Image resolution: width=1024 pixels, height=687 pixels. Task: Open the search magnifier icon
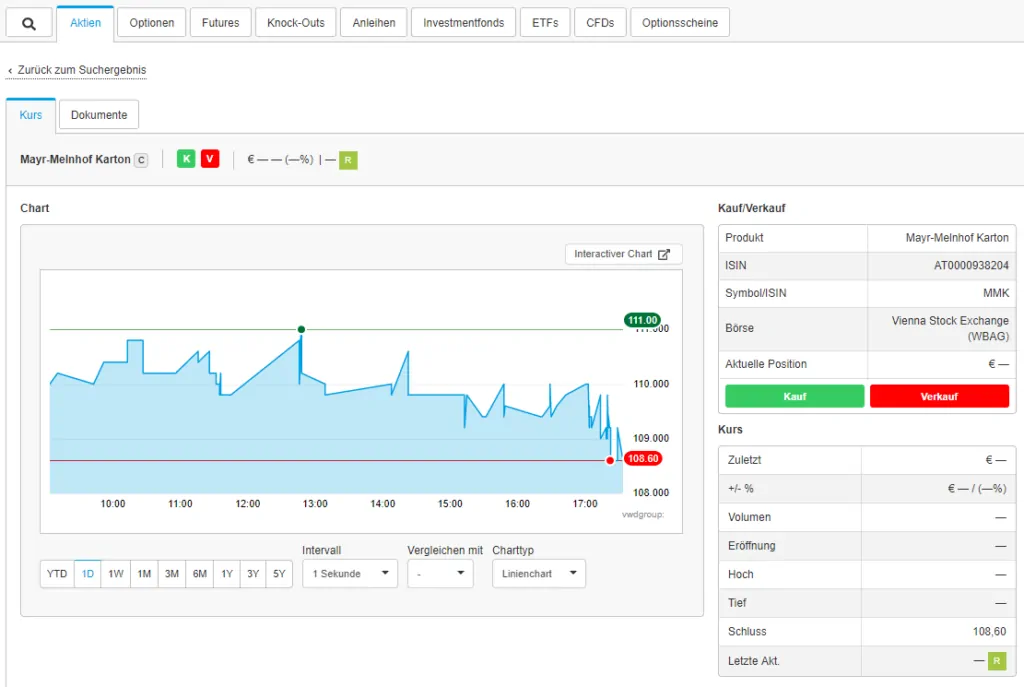click(x=29, y=24)
